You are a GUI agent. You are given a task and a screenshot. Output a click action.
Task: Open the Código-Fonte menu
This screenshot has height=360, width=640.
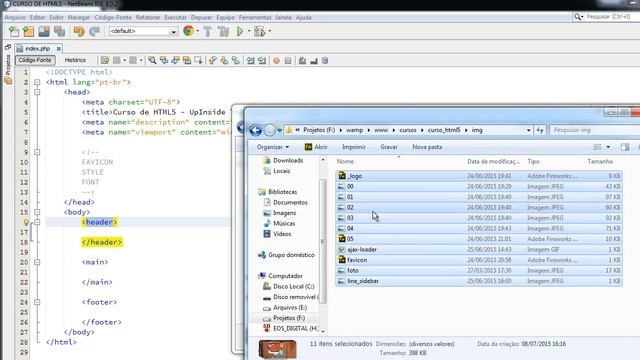click(x=113, y=18)
